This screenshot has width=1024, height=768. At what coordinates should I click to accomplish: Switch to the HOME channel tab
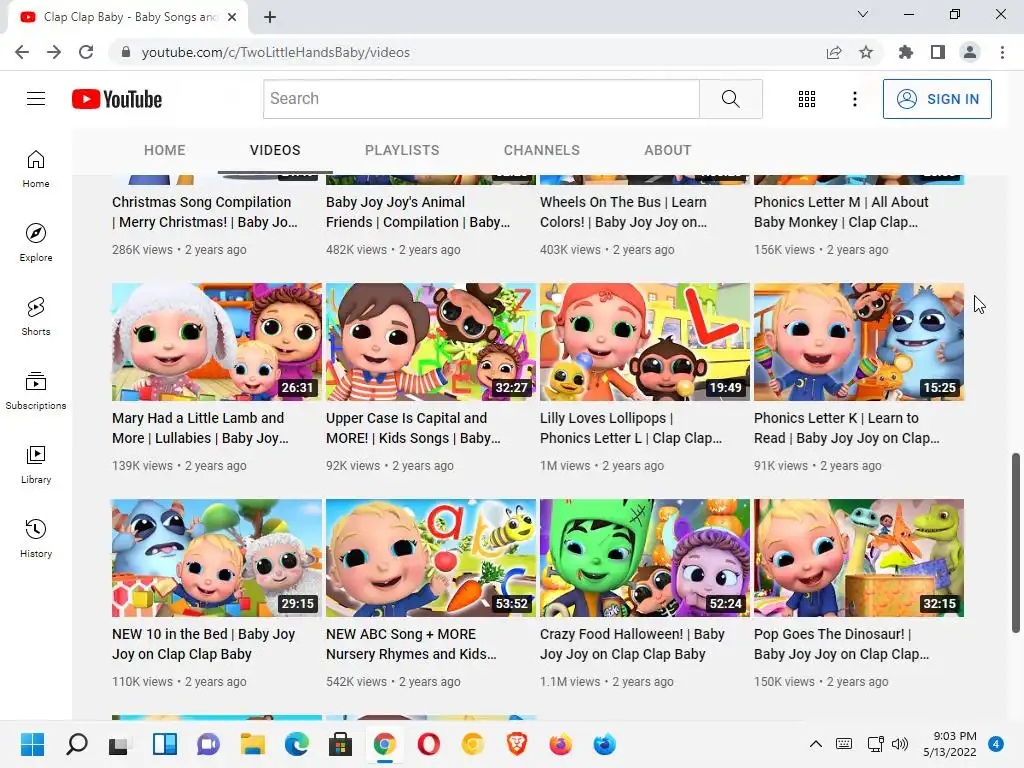[165, 150]
